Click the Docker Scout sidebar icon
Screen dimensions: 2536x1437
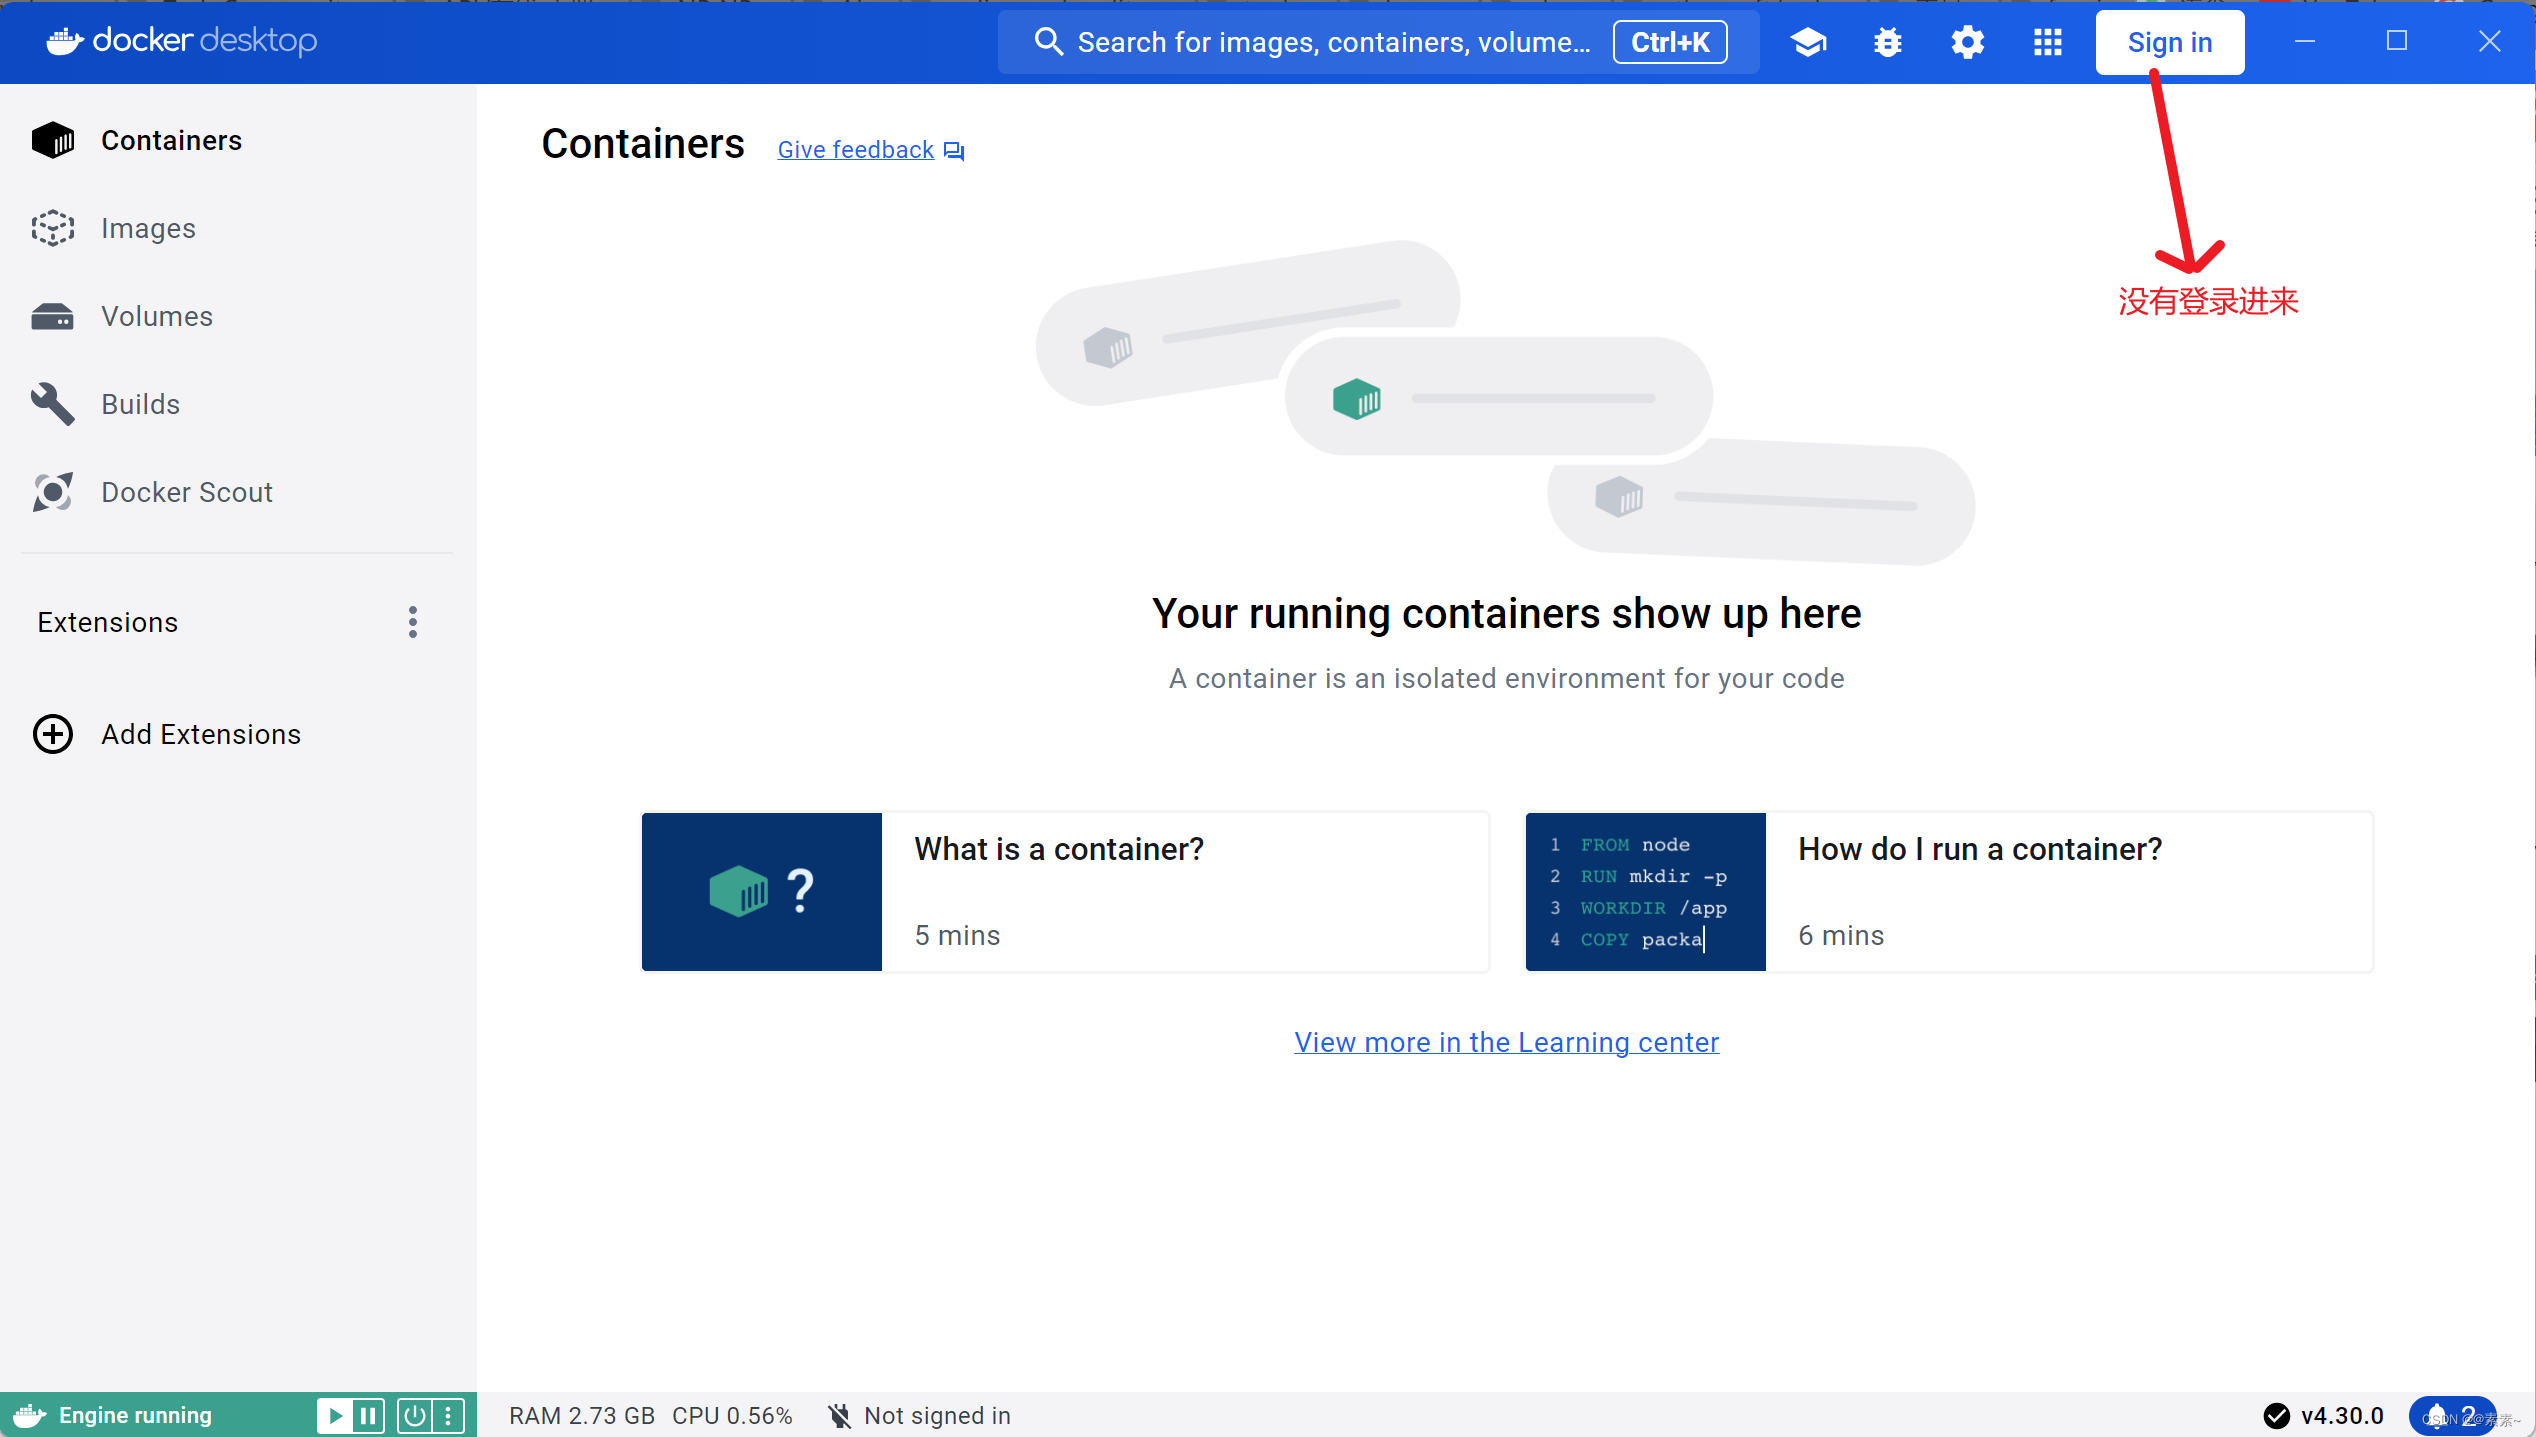click(52, 492)
